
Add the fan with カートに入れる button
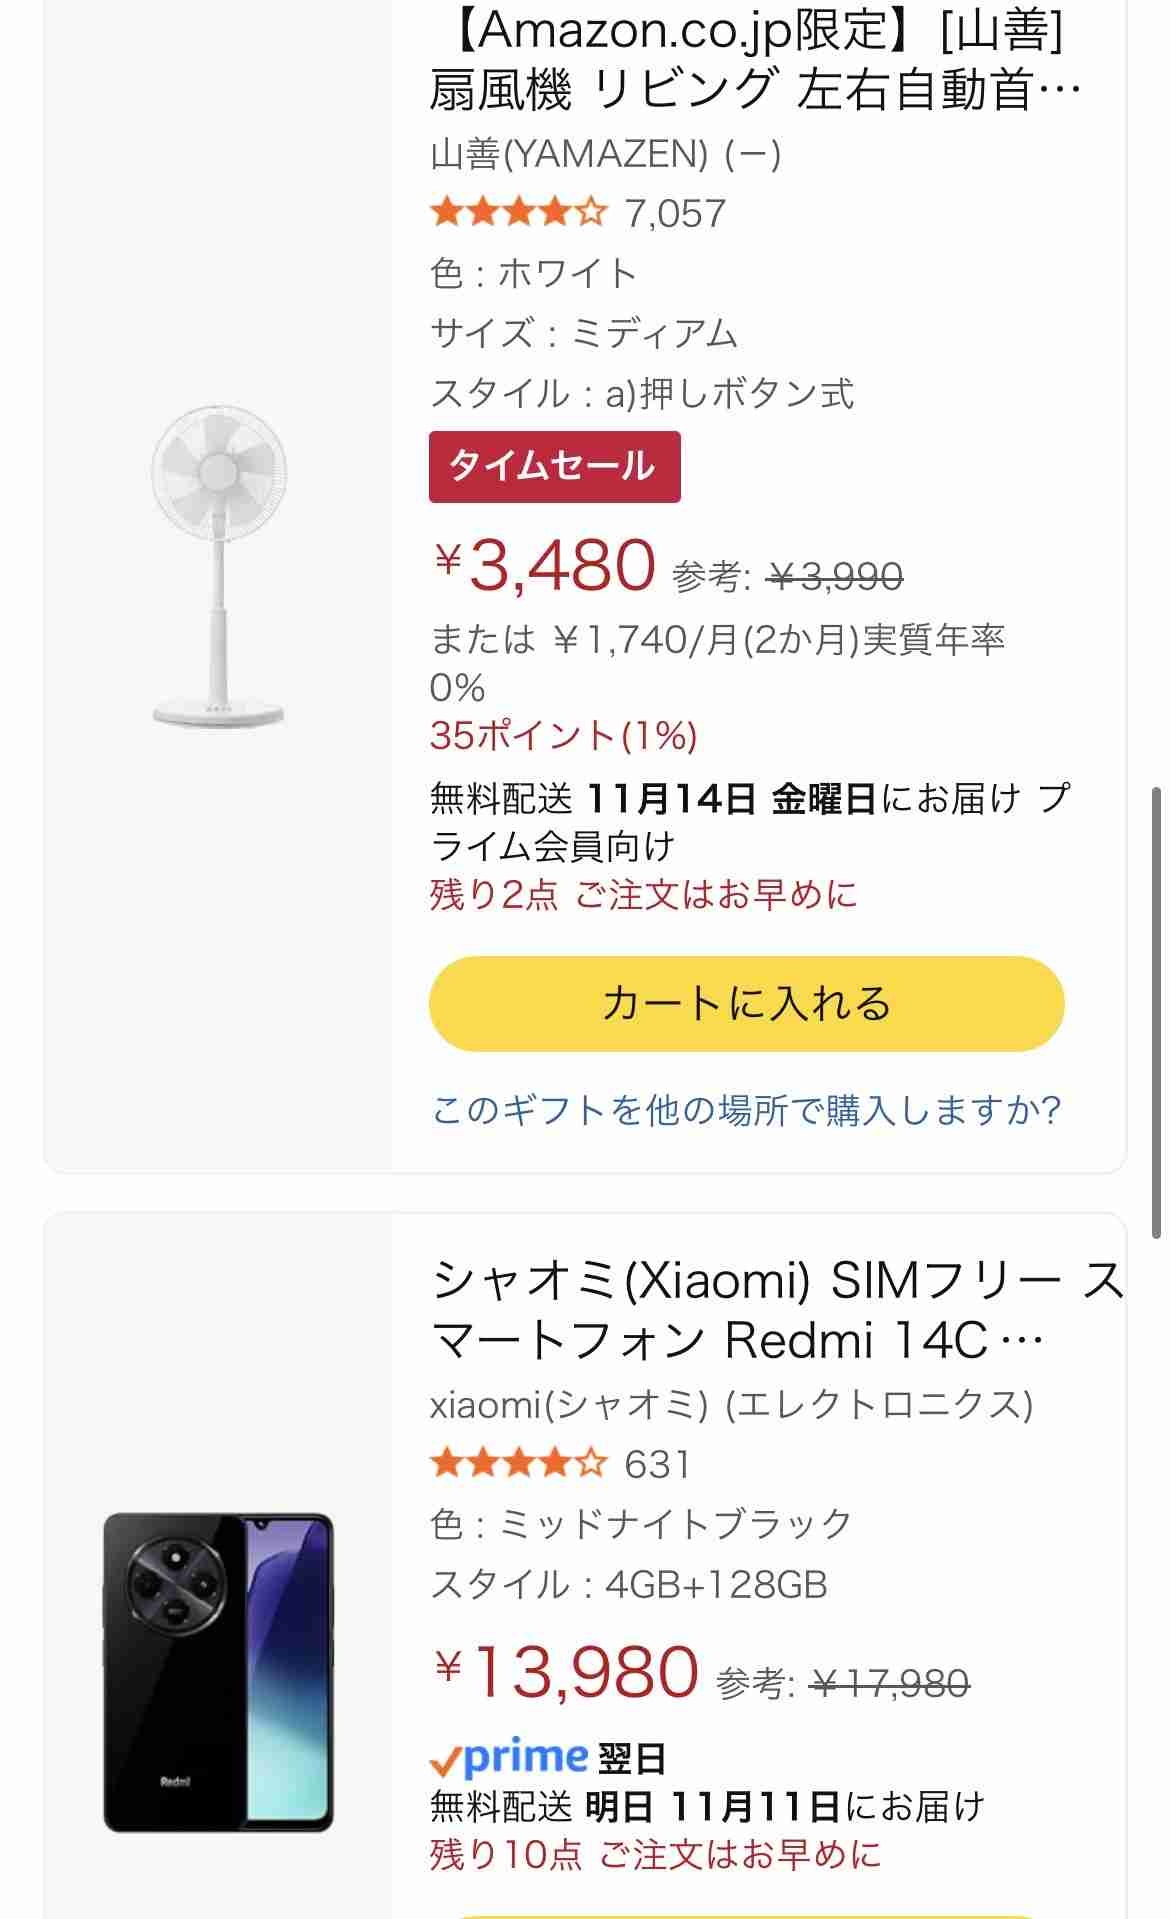pos(746,1004)
